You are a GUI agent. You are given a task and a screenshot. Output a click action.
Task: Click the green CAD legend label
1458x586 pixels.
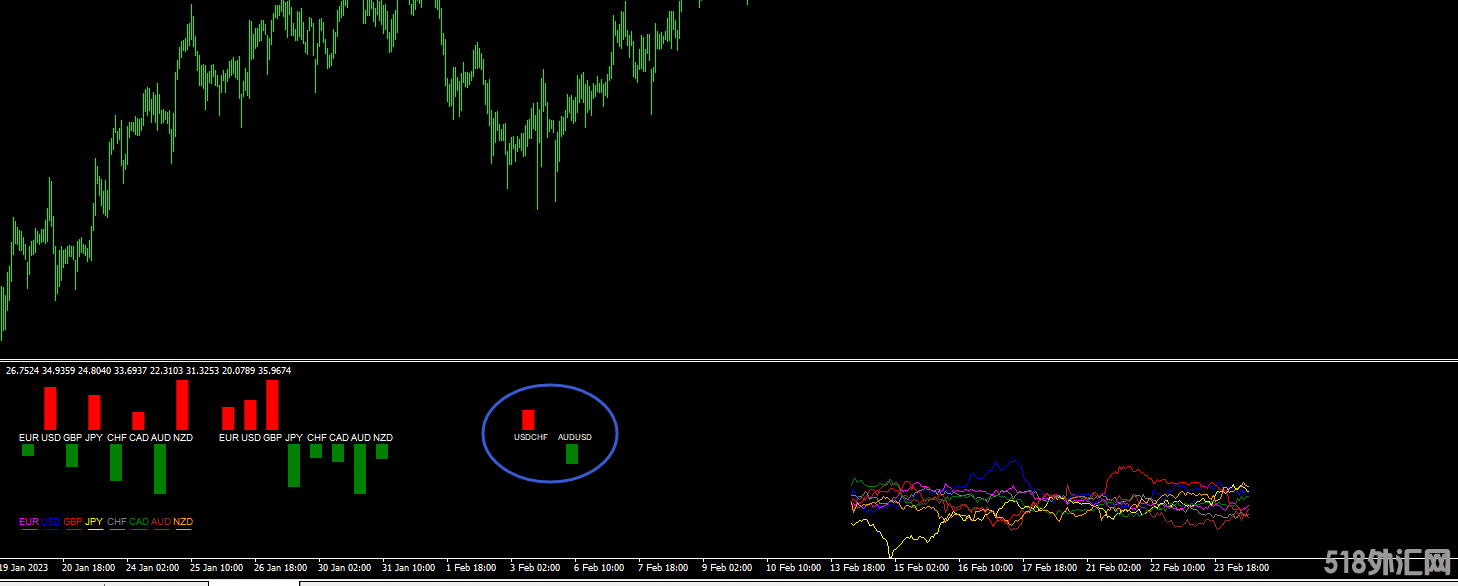(x=139, y=522)
